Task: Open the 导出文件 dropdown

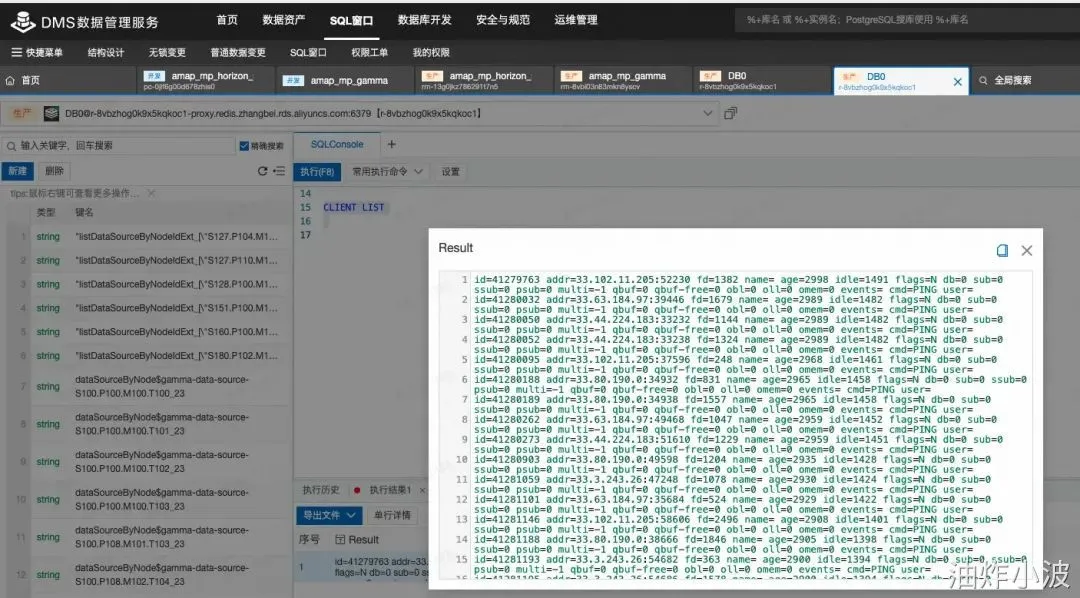Action: point(329,515)
